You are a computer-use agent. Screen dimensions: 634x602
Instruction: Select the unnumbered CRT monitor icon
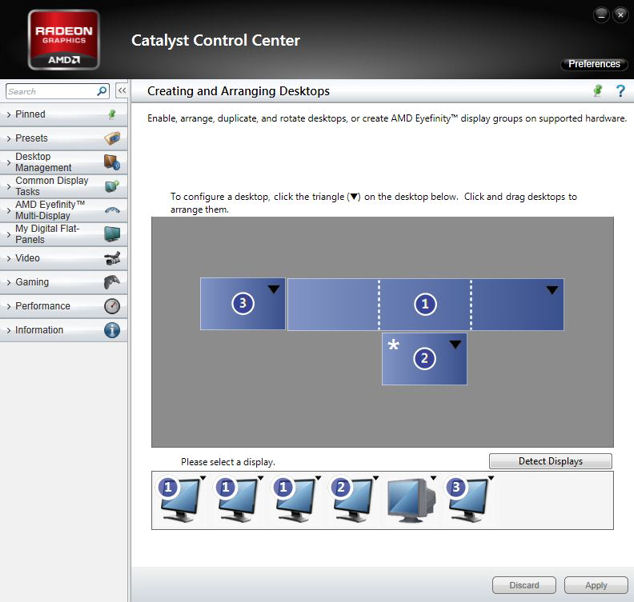[411, 501]
